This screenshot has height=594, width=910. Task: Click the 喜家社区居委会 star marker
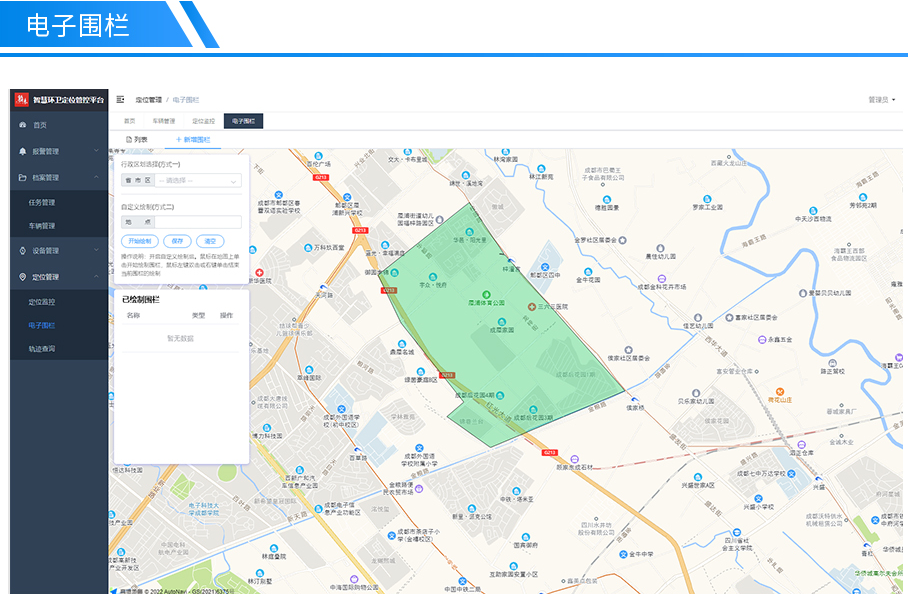pyautogui.click(x=729, y=317)
